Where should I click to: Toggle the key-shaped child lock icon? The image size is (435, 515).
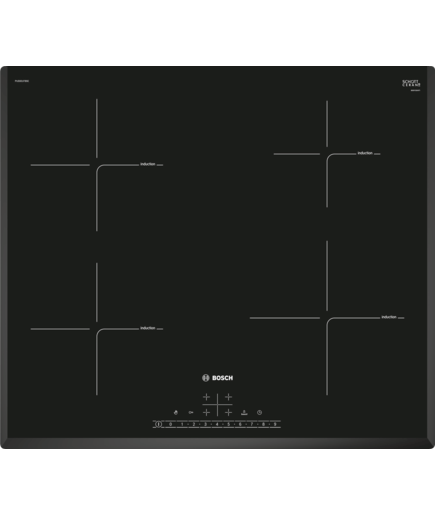pos(191,412)
